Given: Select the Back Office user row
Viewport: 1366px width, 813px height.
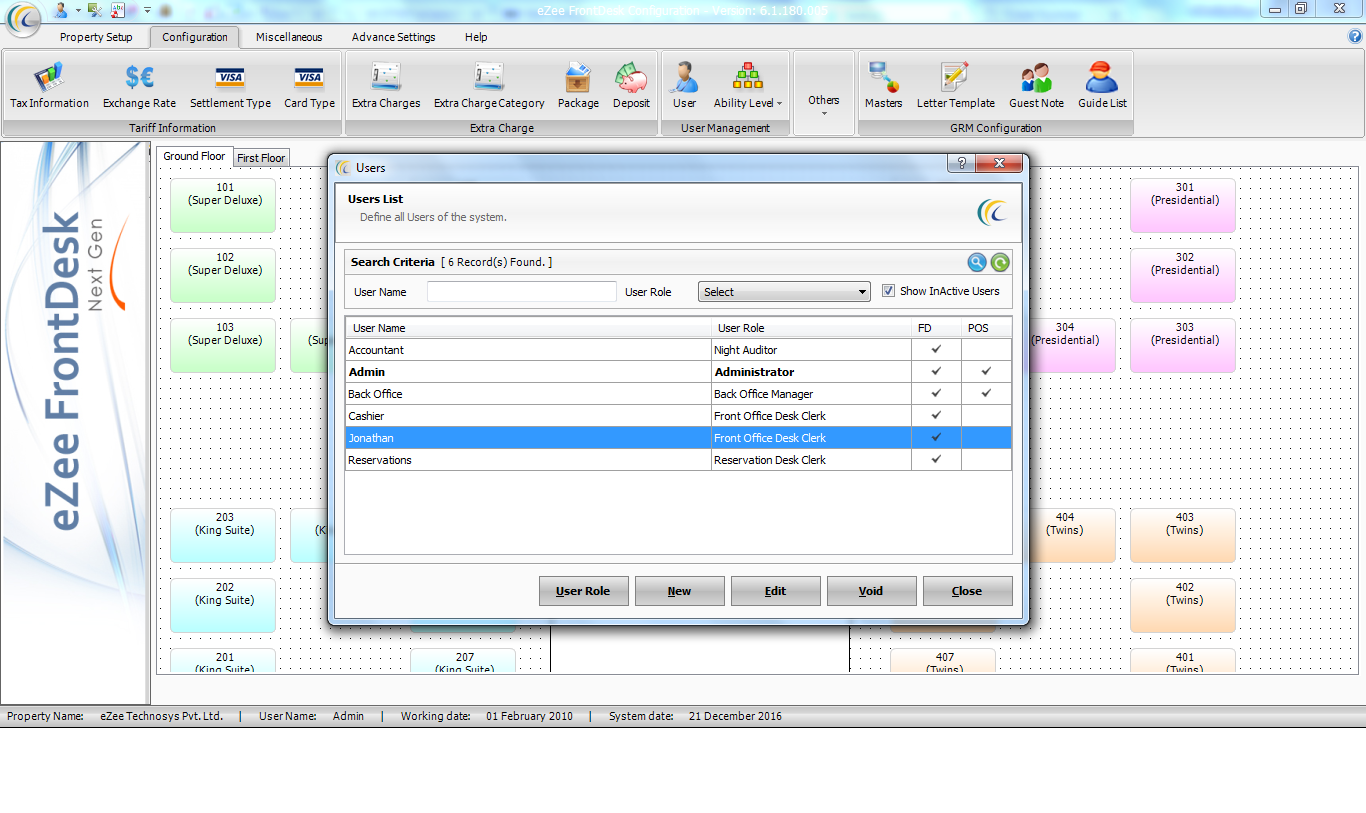Looking at the screenshot, I should coord(678,394).
